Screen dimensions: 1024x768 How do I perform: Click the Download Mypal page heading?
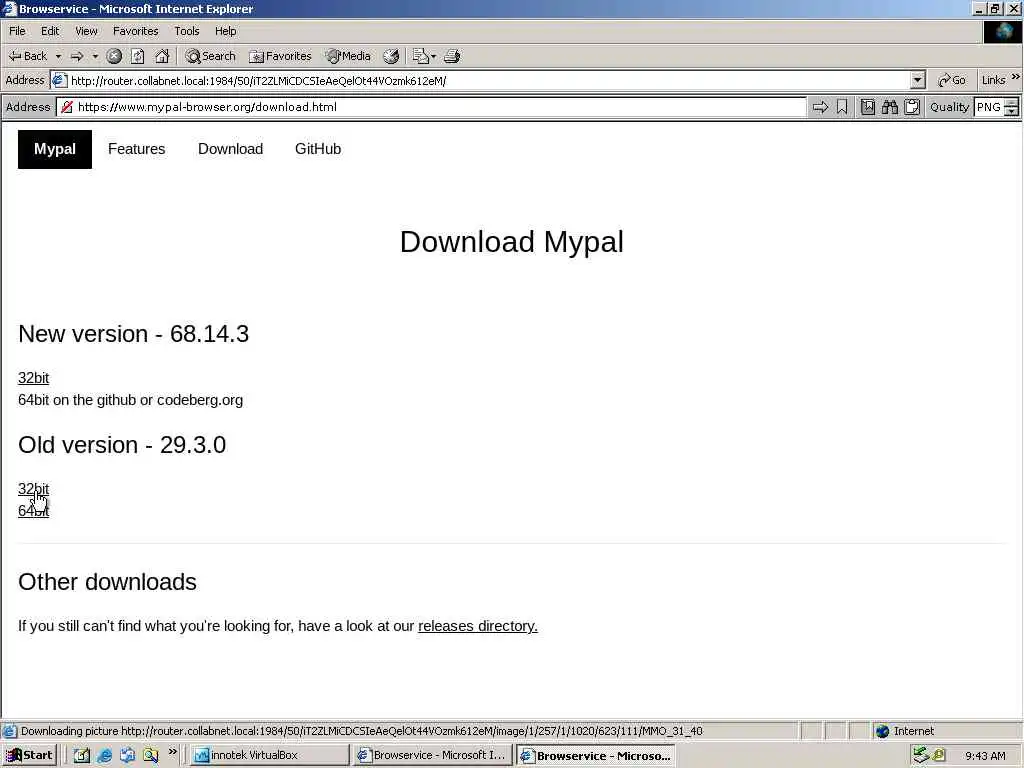tap(512, 242)
